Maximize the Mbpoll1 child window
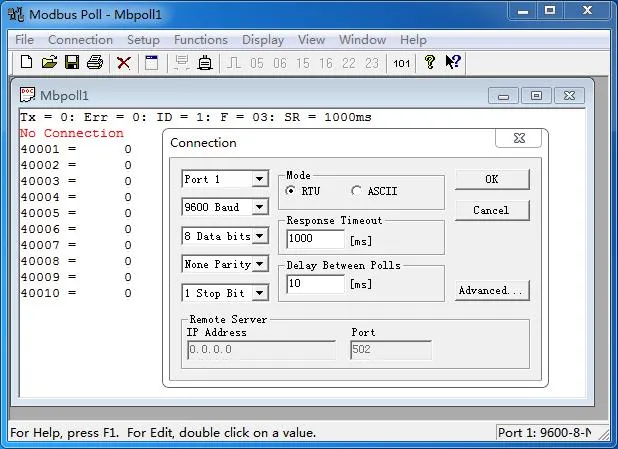 click(x=536, y=96)
